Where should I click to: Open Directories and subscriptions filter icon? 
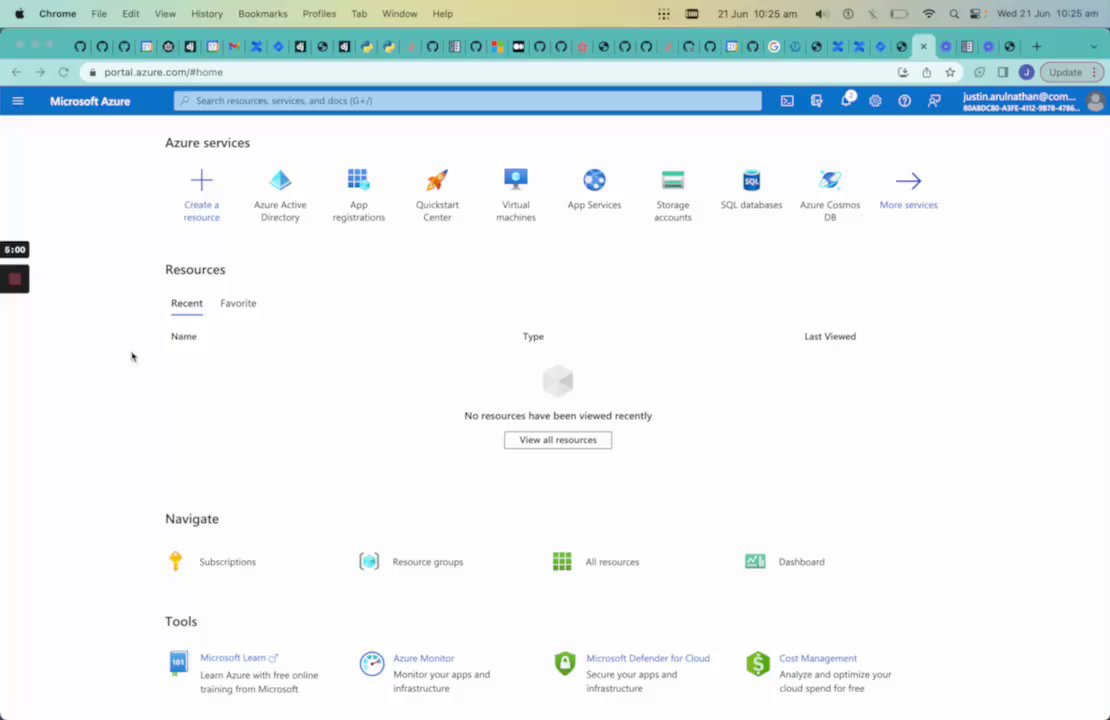pos(816,101)
